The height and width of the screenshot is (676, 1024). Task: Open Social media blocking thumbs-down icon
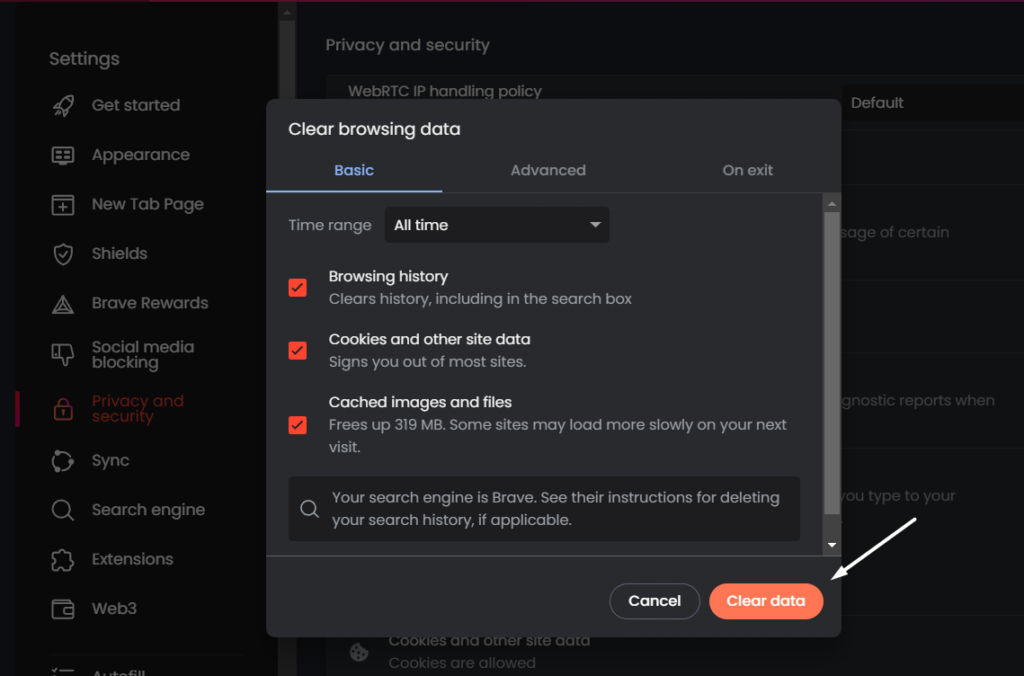pyautogui.click(x=63, y=355)
